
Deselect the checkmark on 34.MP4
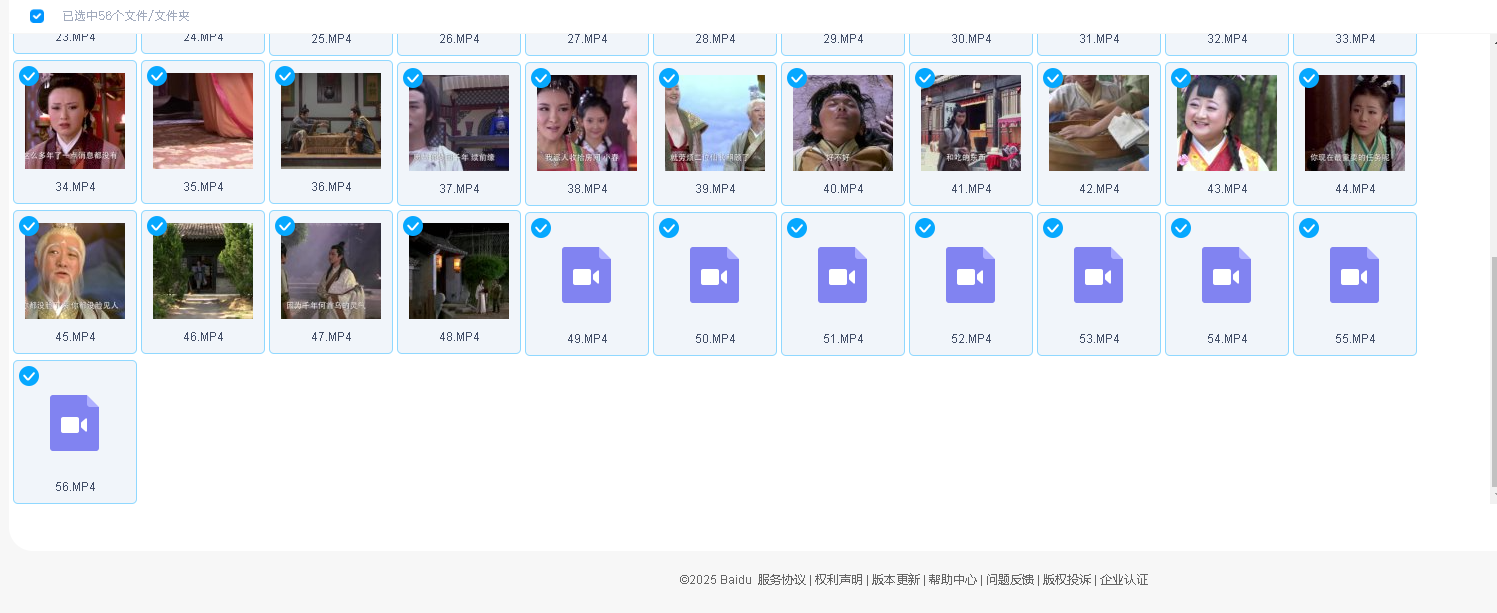(29, 77)
